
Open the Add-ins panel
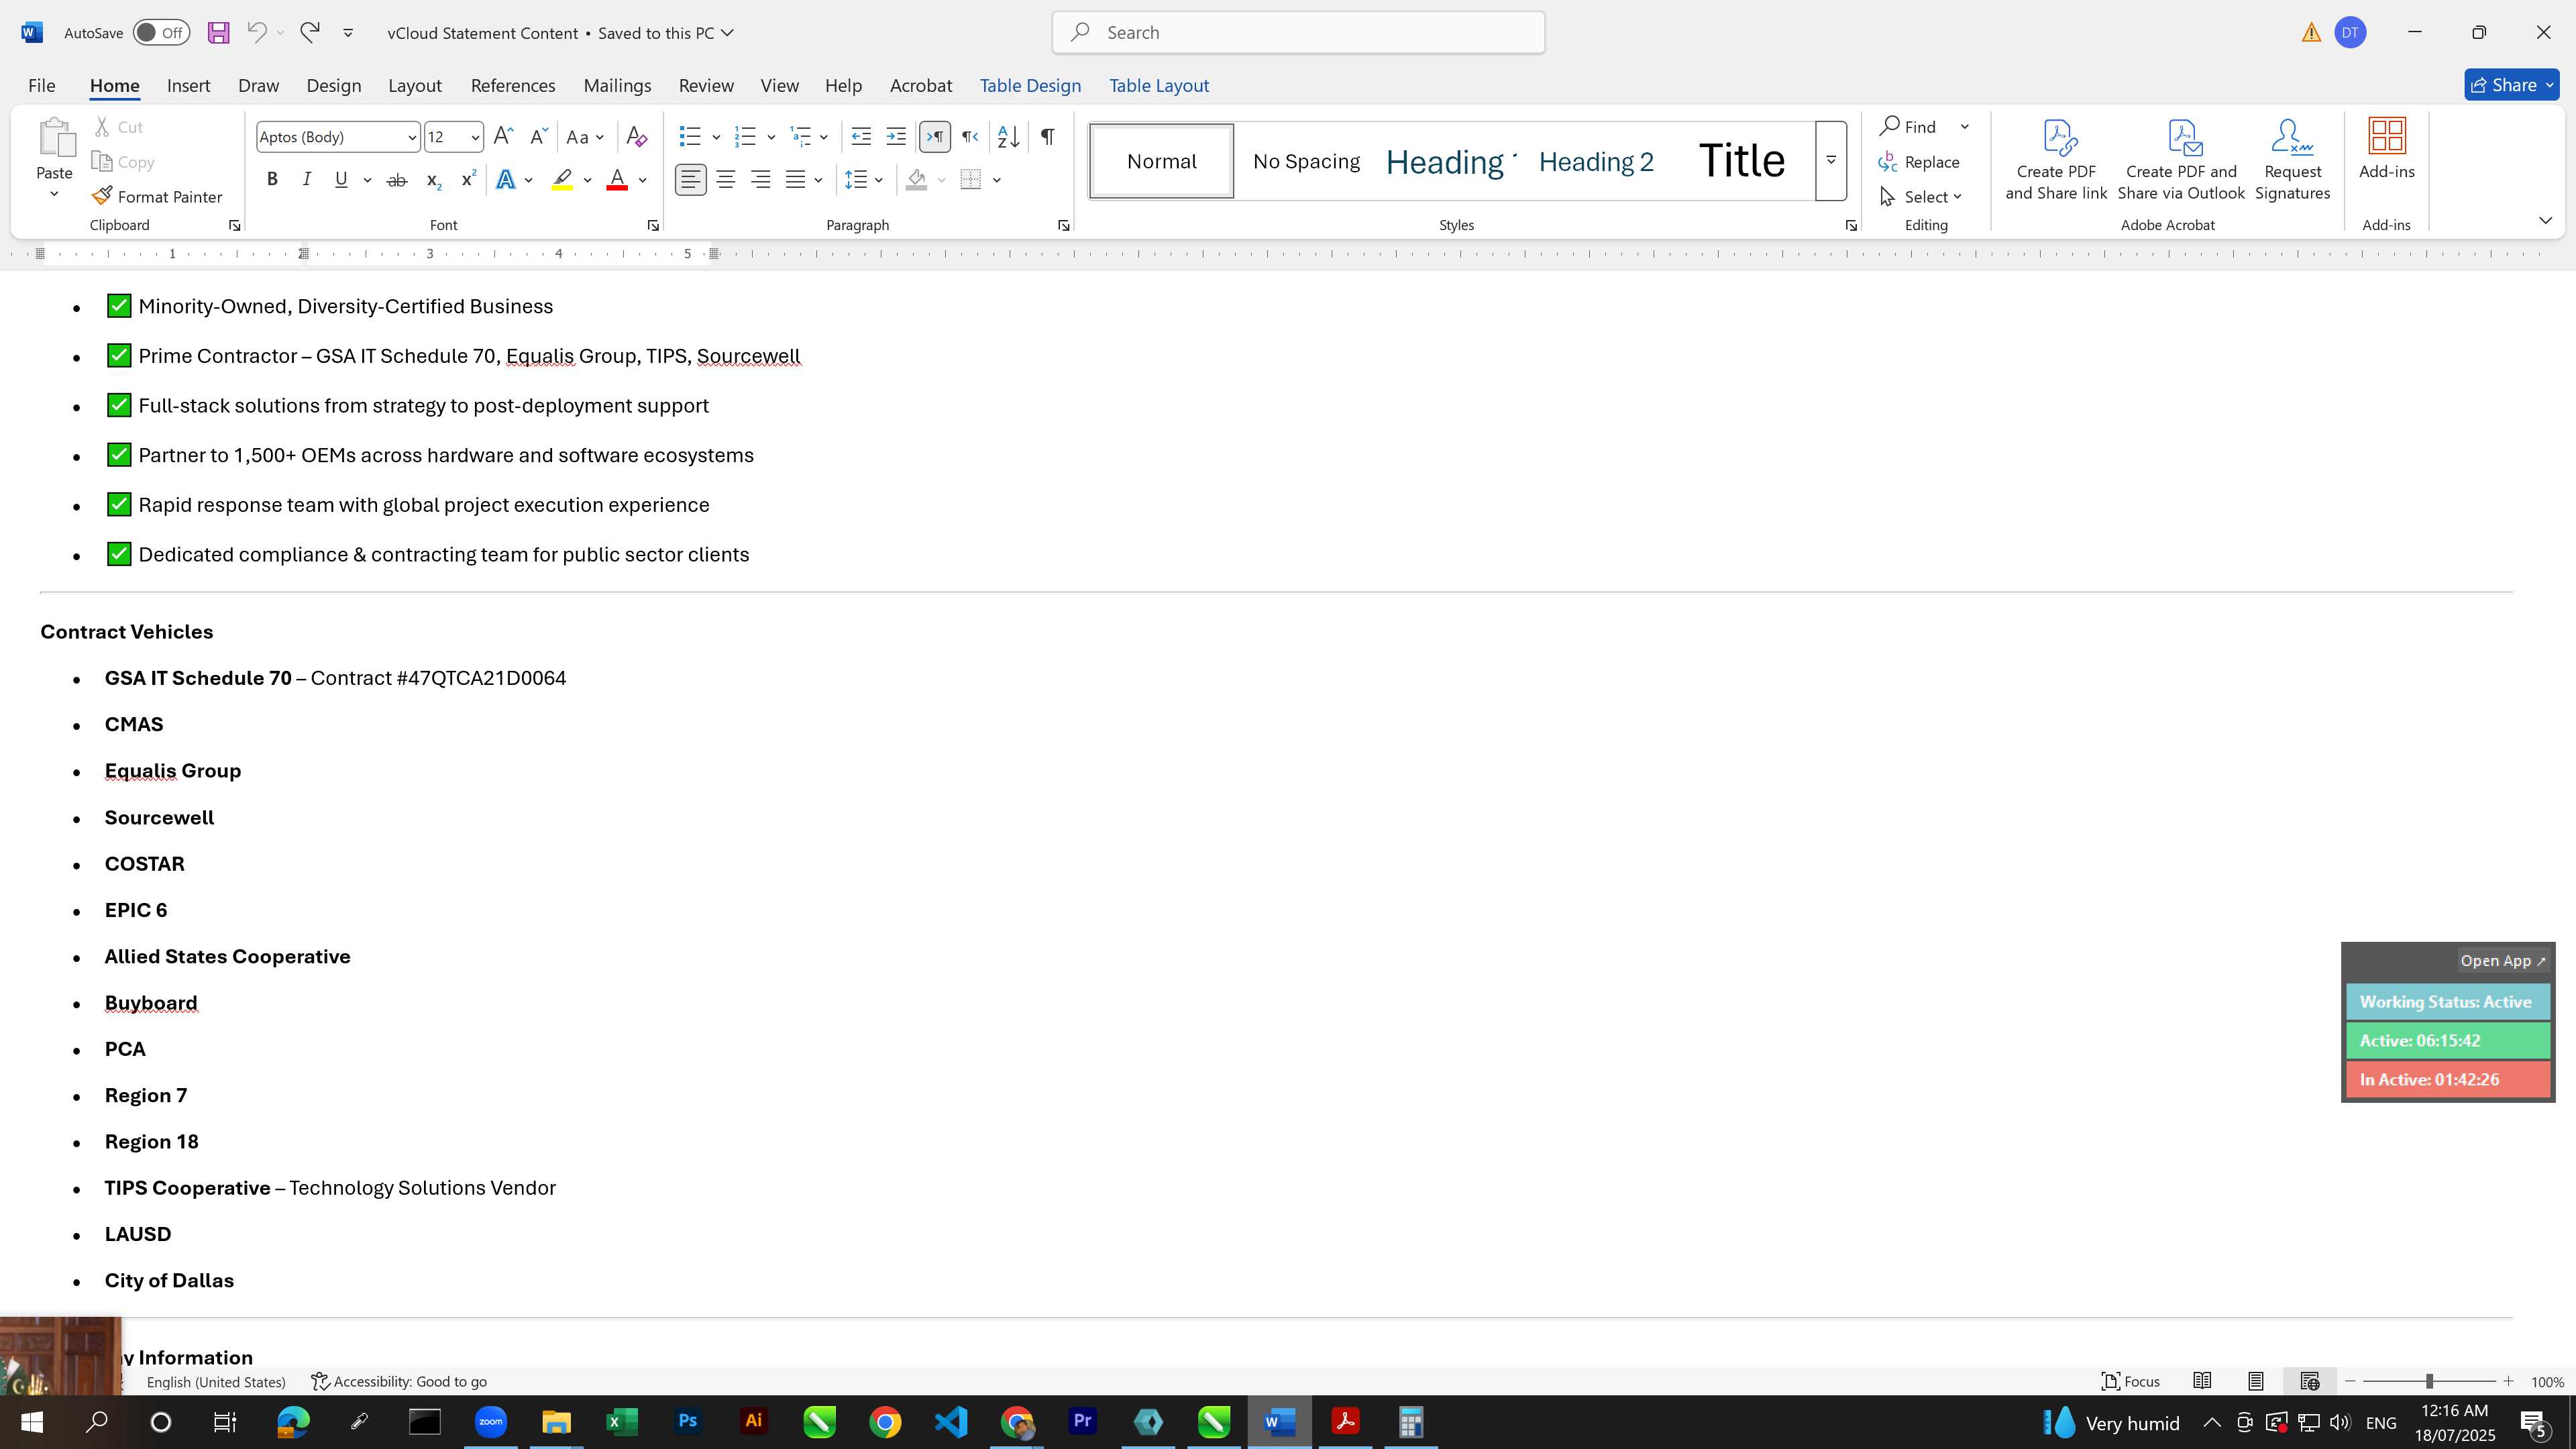(x=2387, y=150)
